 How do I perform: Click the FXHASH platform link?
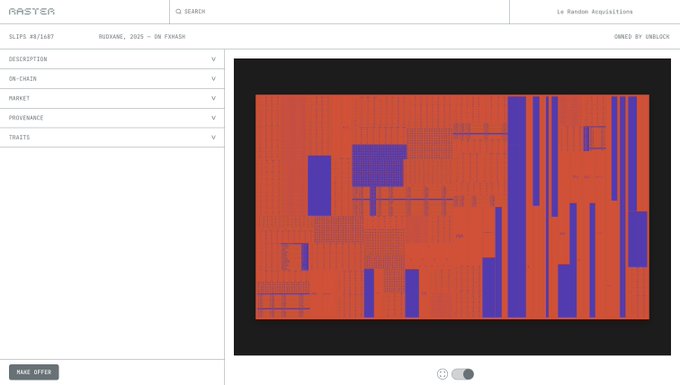(175, 37)
